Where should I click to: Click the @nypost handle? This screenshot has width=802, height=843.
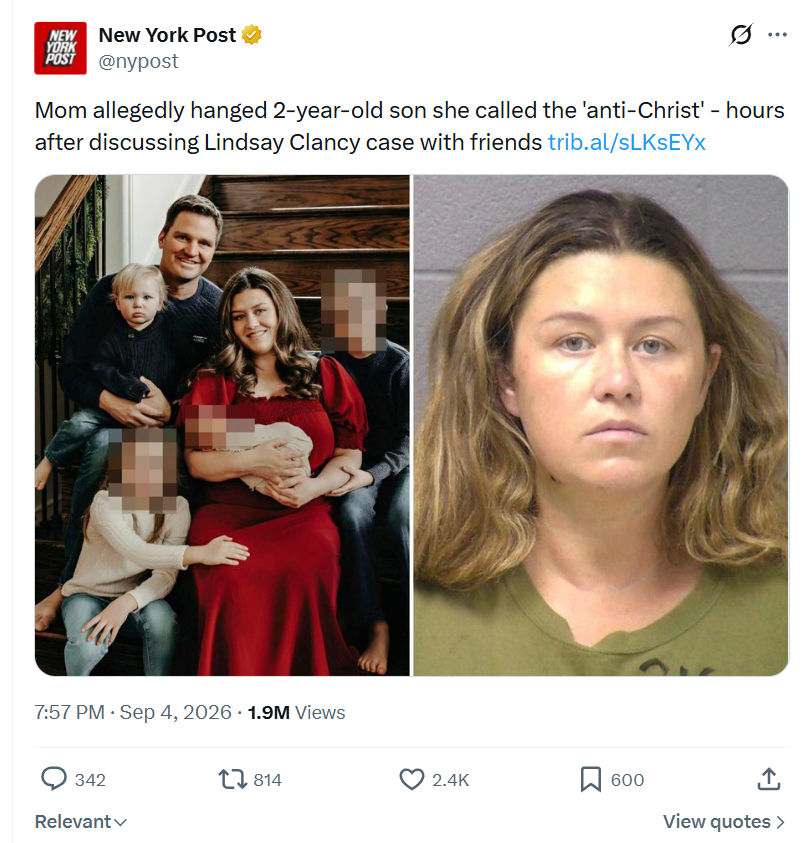click(138, 61)
